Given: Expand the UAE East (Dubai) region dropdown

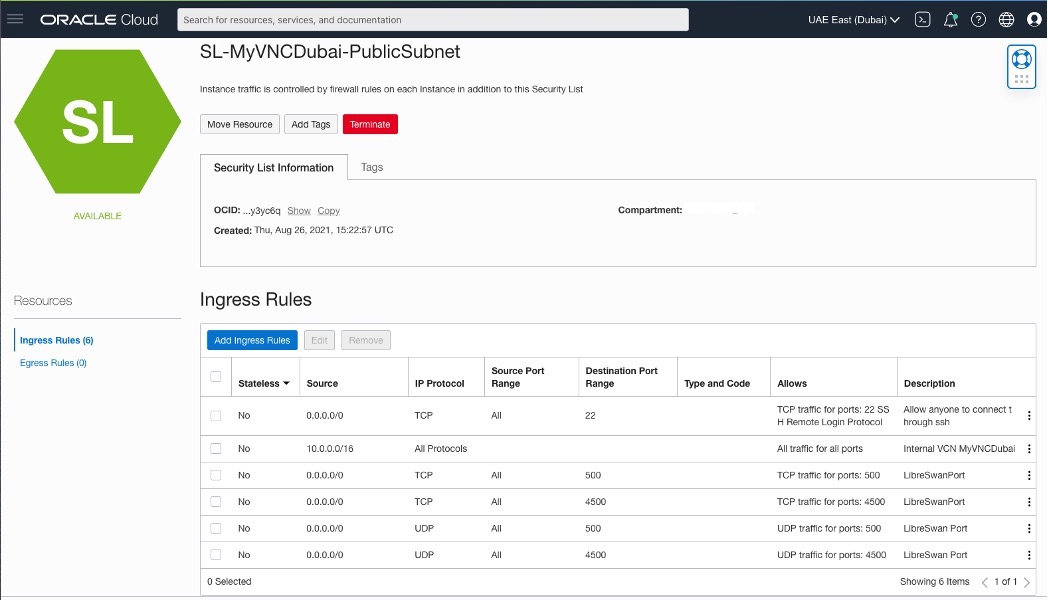Looking at the screenshot, I should point(853,19).
